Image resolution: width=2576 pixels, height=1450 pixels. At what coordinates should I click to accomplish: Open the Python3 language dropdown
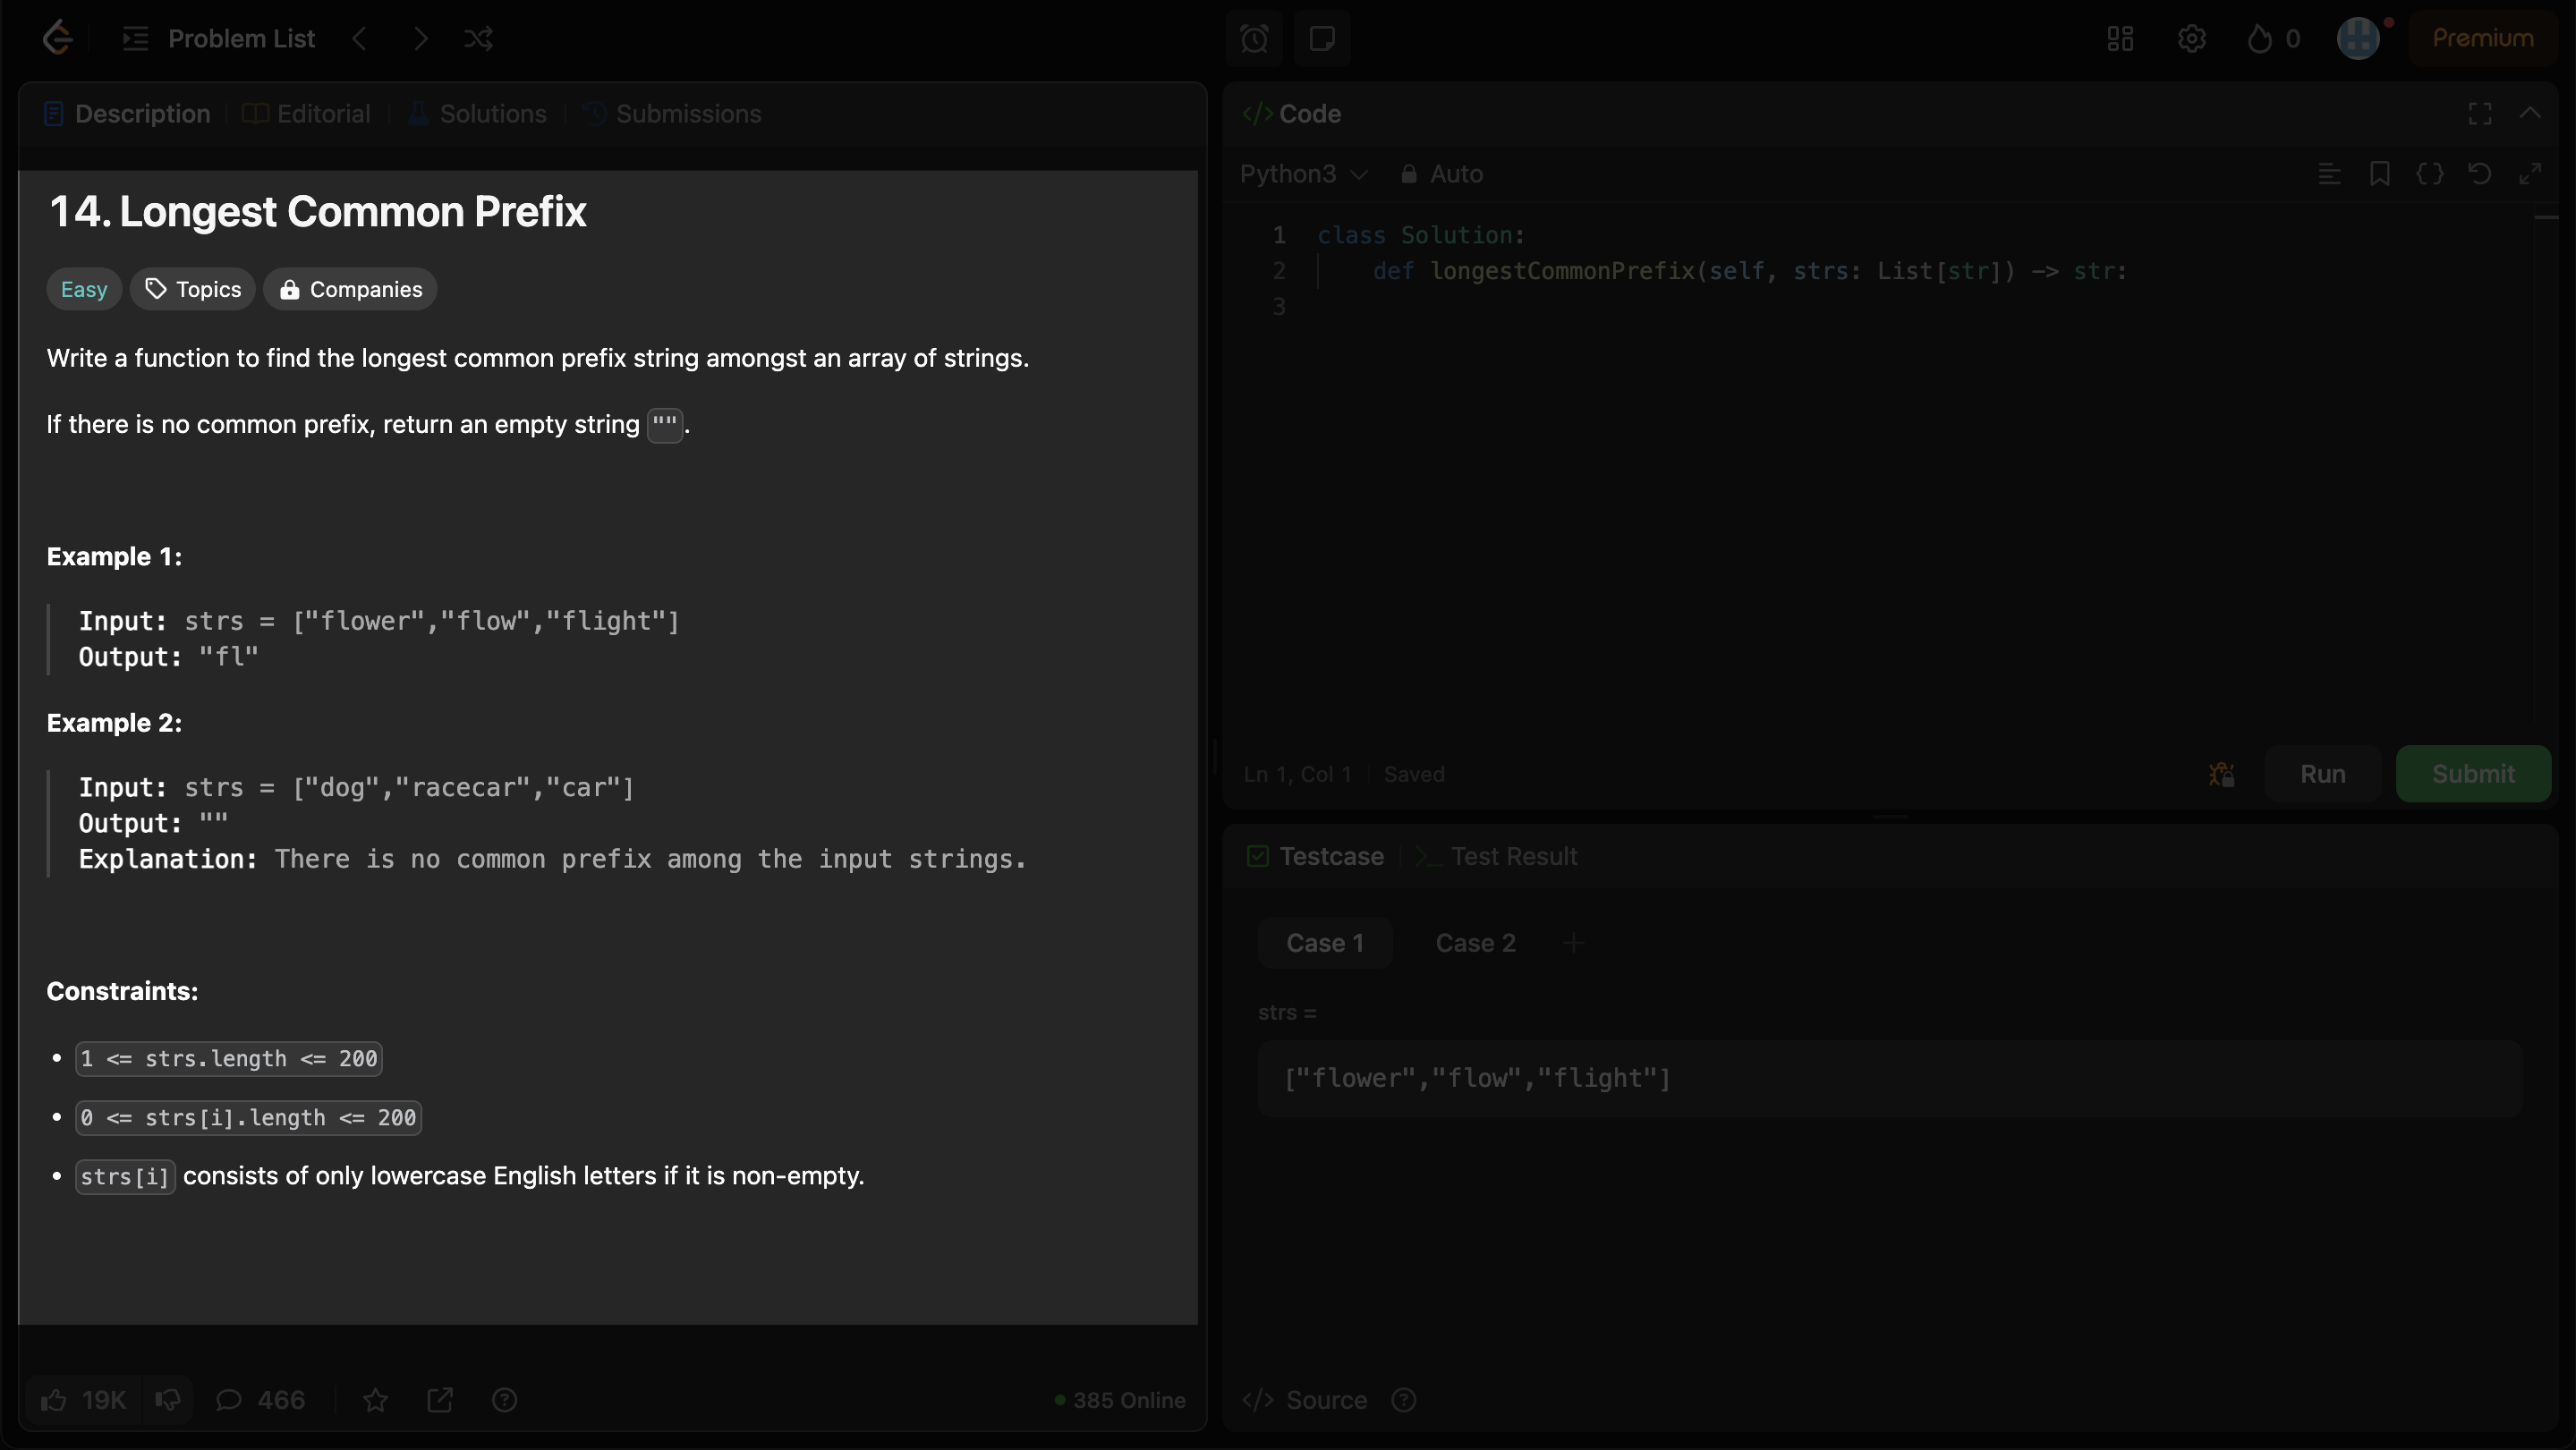(x=1303, y=174)
